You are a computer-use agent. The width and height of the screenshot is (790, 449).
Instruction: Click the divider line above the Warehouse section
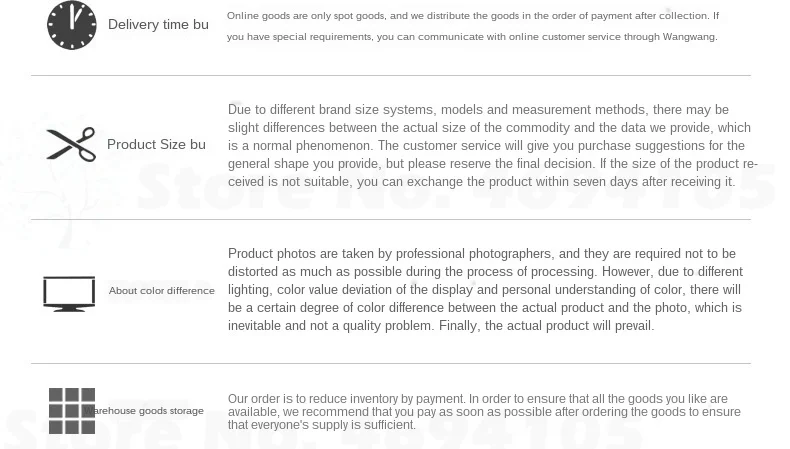point(391,363)
